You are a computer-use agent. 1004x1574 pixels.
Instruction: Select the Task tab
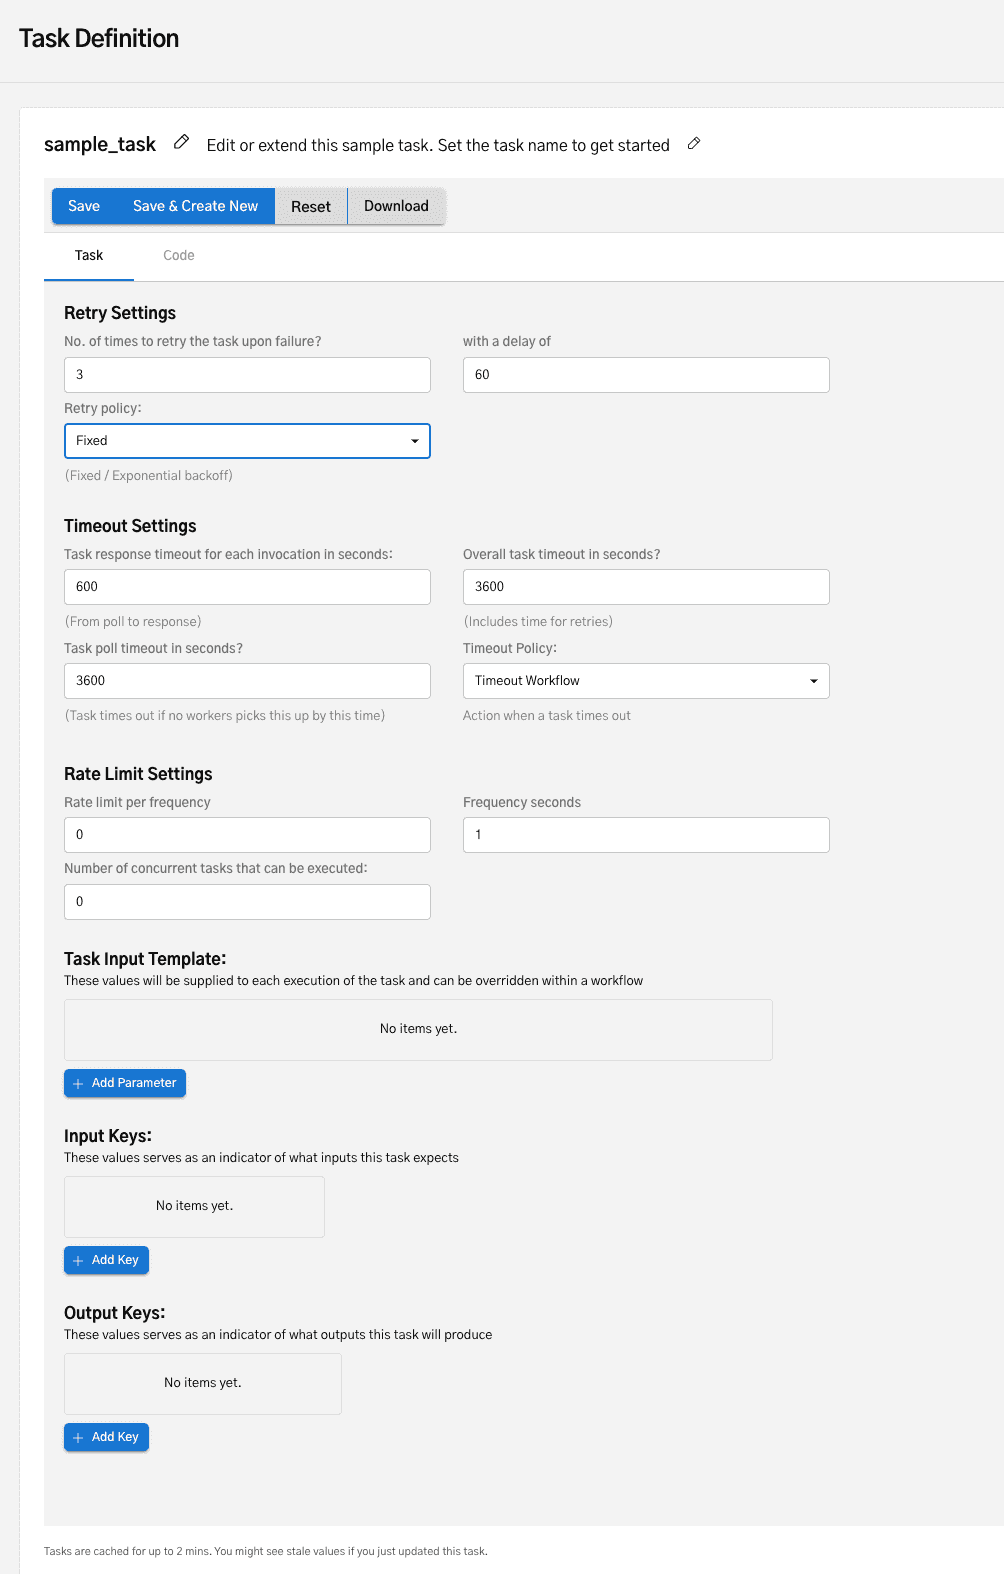tap(89, 256)
